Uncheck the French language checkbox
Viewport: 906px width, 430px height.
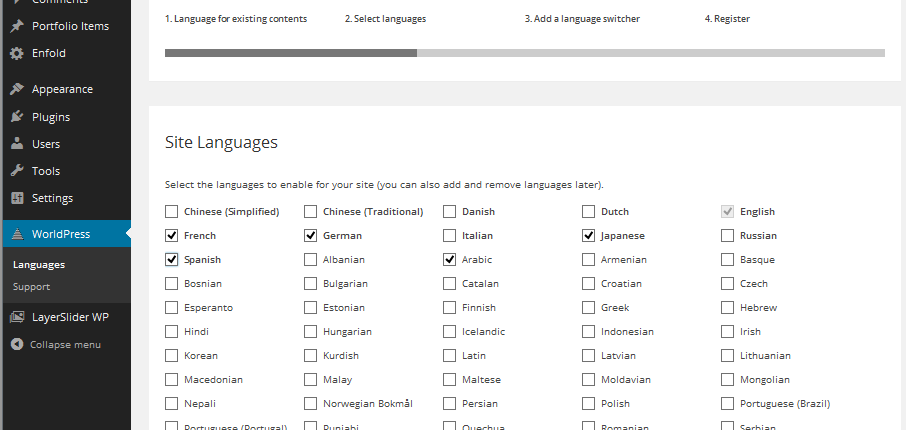pyautogui.click(x=171, y=235)
